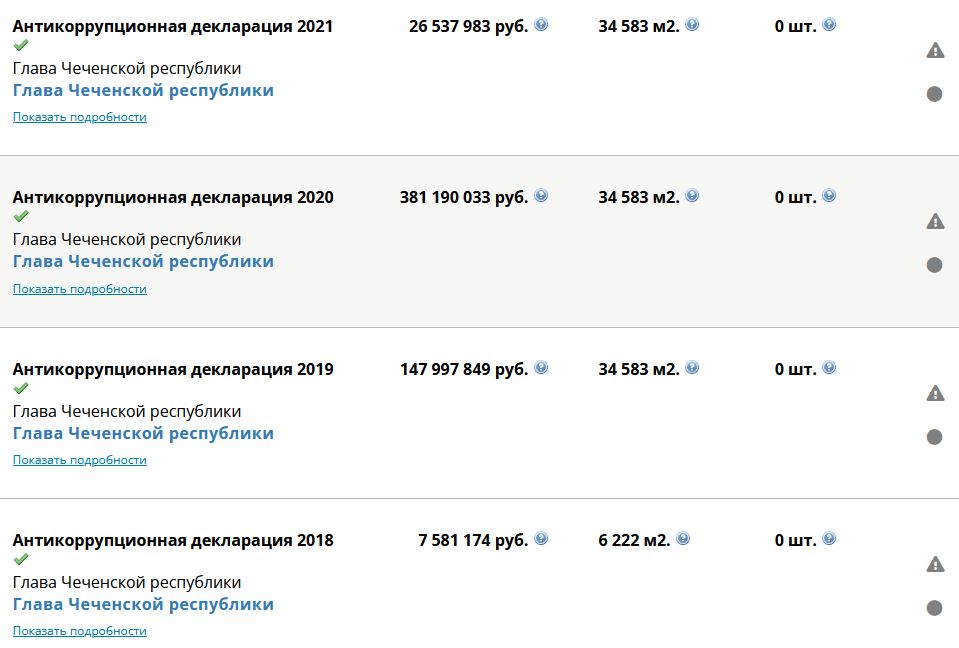The width and height of the screenshot is (959, 648).
Task: Click help icon beside 7 581 174 руб.
Action: tap(541, 539)
